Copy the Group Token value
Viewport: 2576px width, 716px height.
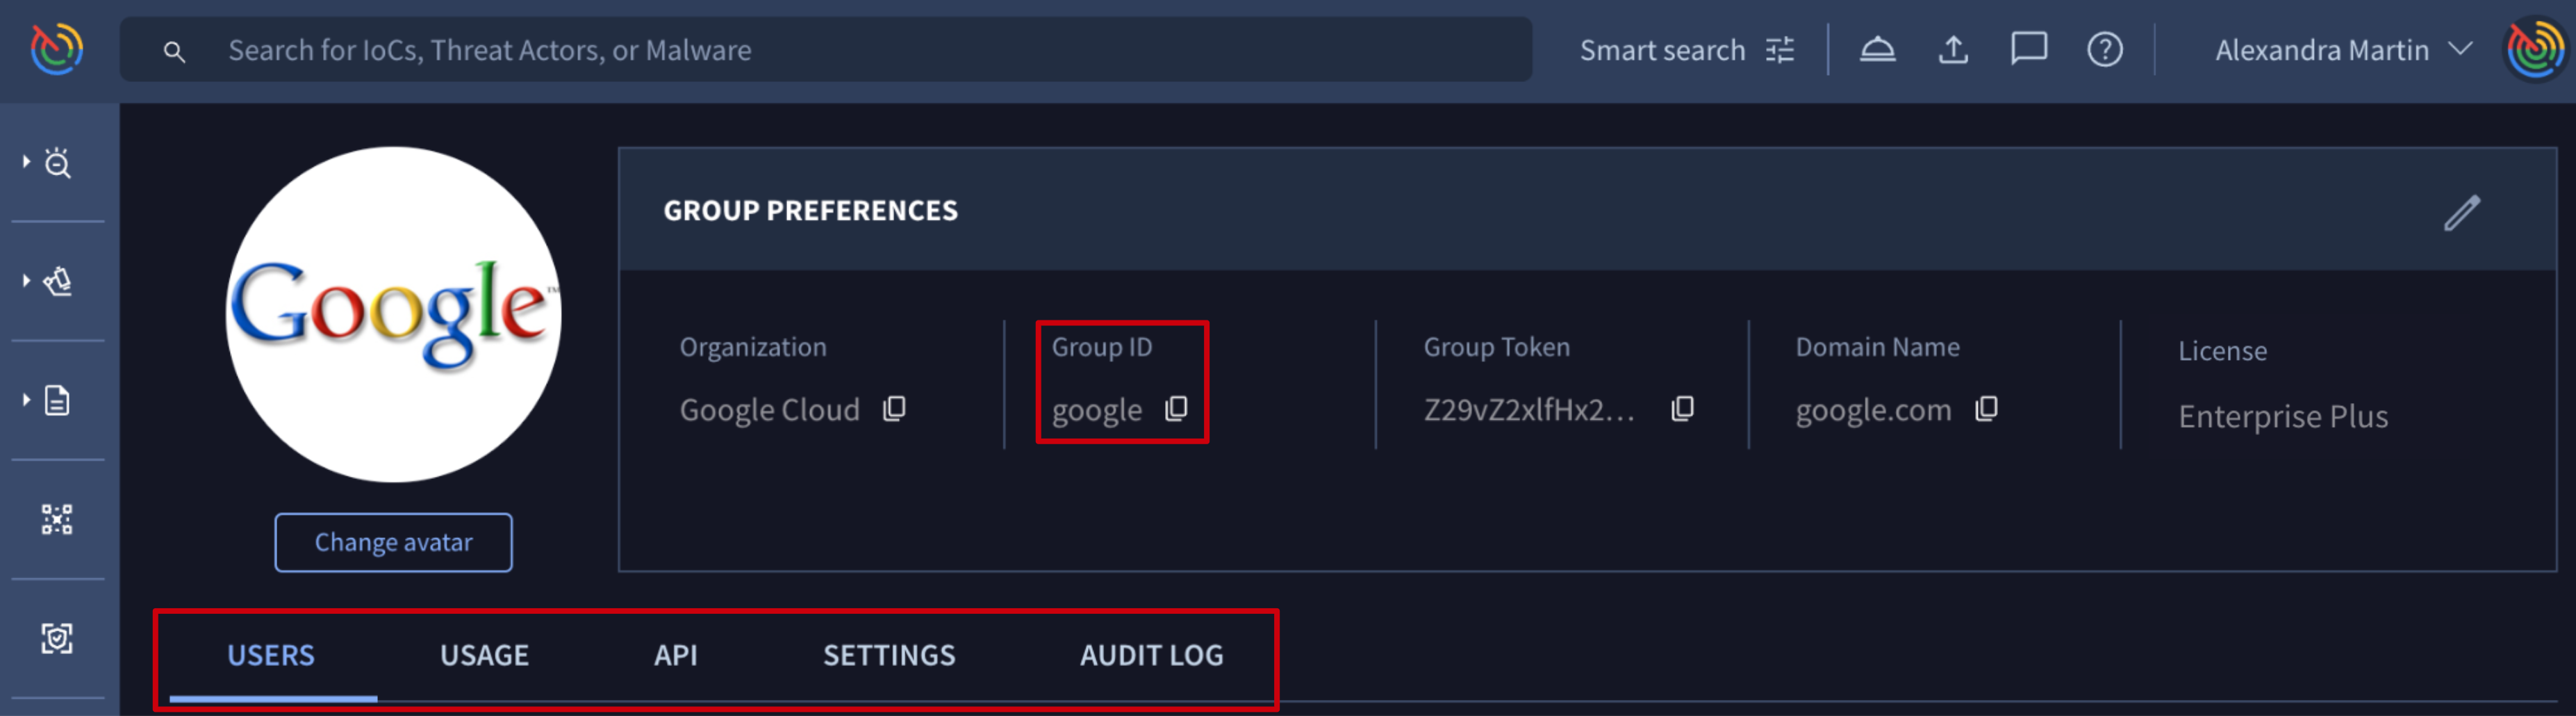click(1682, 408)
